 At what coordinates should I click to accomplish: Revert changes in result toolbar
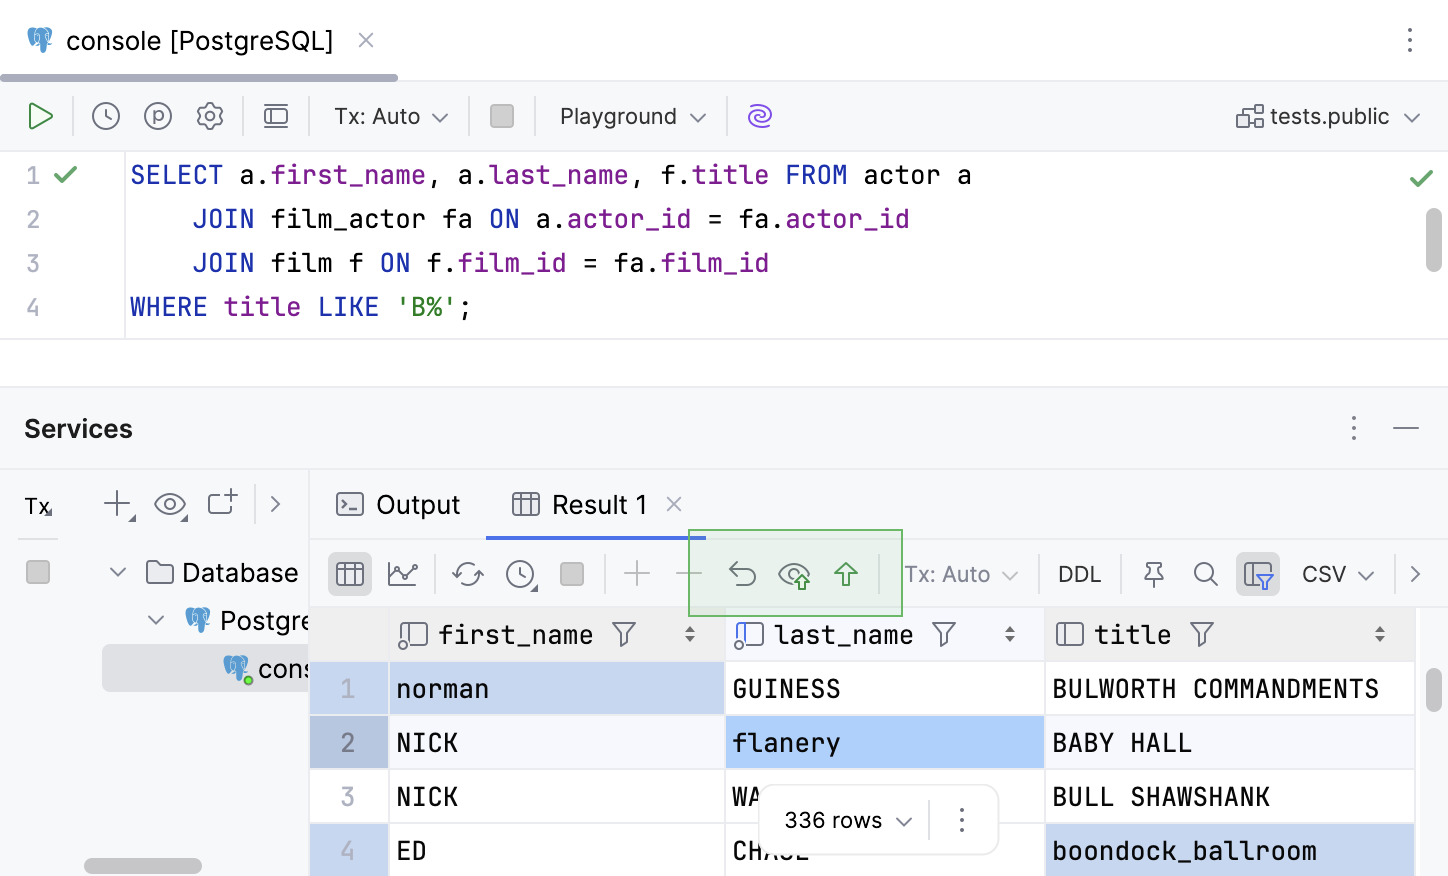[742, 574]
